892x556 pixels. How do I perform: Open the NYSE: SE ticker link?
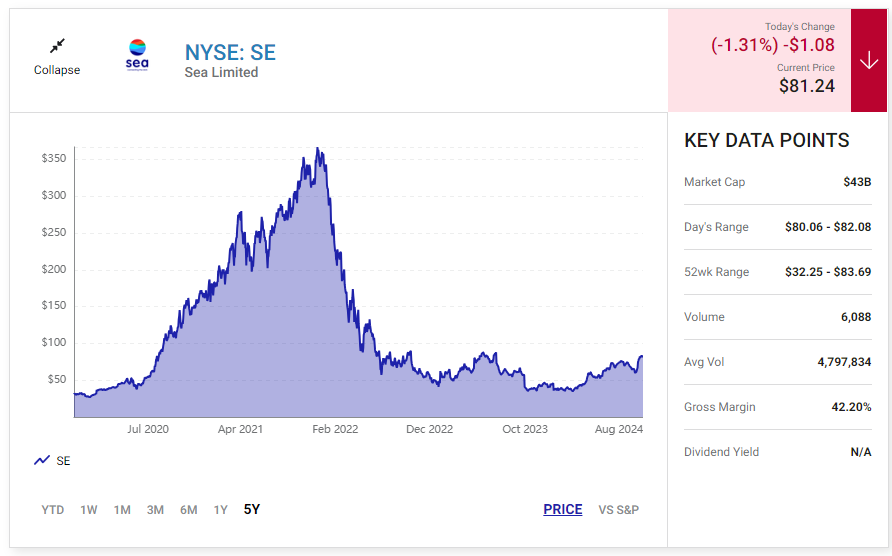coord(230,52)
